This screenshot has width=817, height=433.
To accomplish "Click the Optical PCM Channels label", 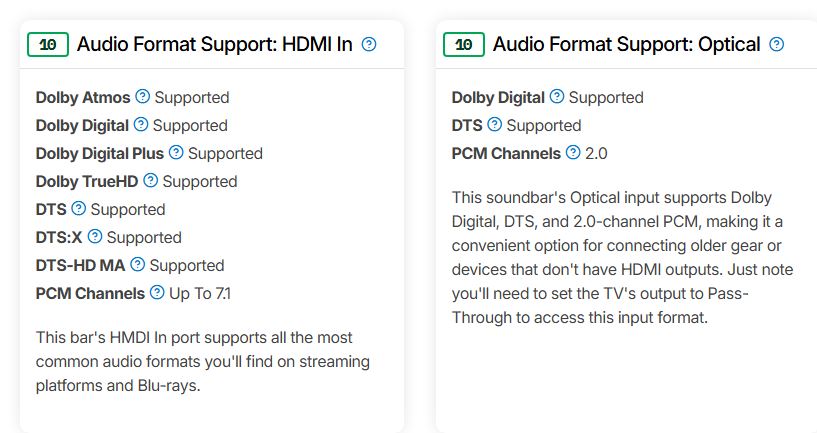I will (x=506, y=153).
